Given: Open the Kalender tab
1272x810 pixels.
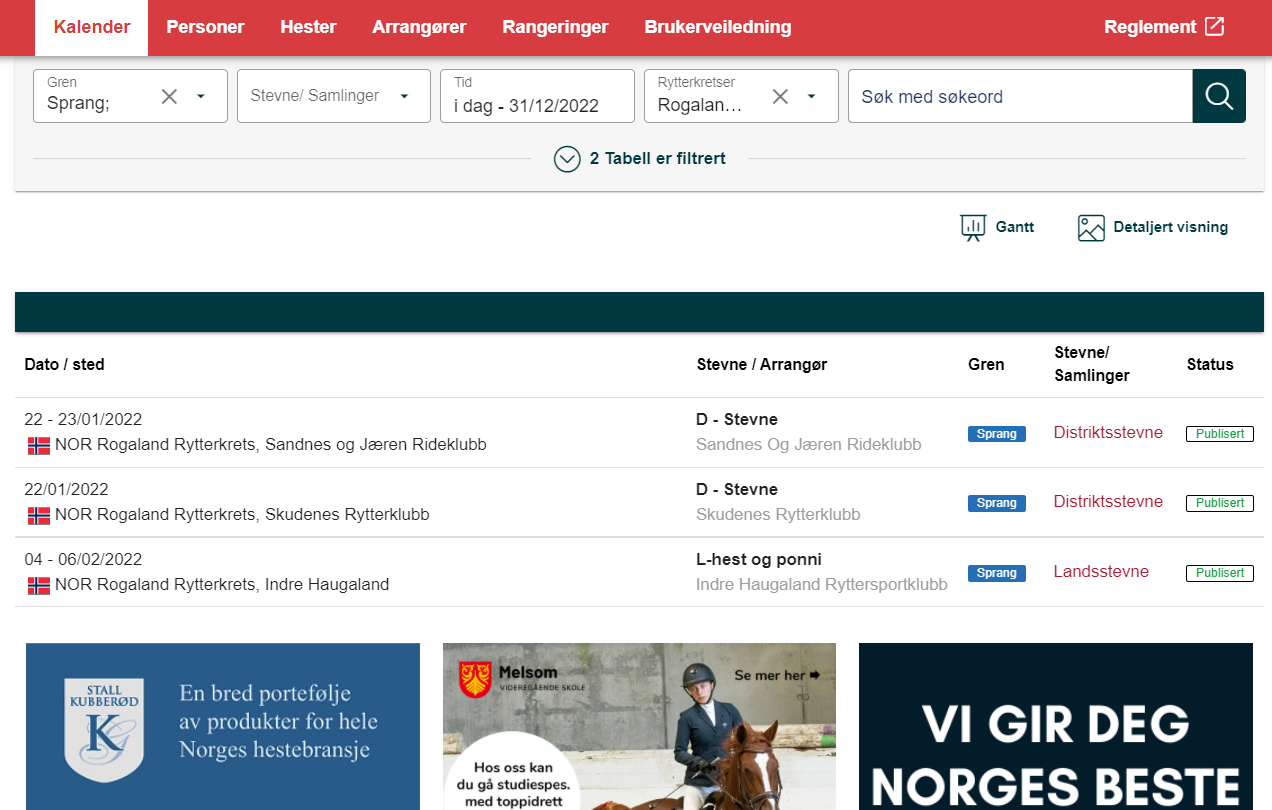Looking at the screenshot, I should pyautogui.click(x=92, y=27).
